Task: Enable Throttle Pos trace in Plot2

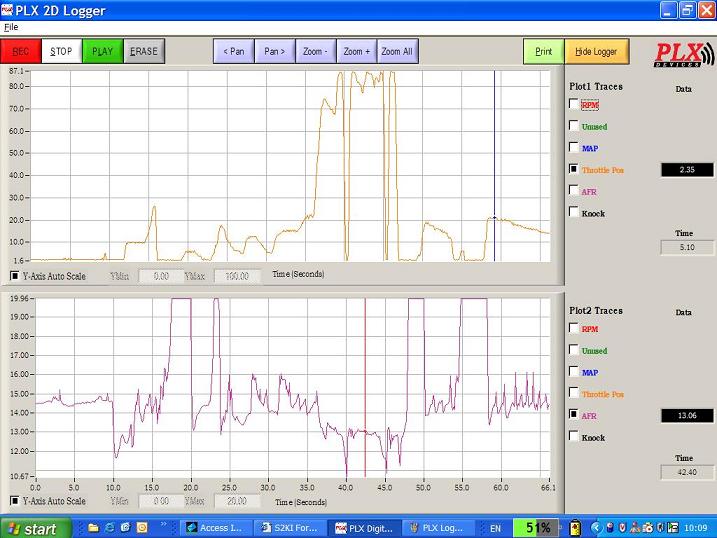Action: click(573, 392)
